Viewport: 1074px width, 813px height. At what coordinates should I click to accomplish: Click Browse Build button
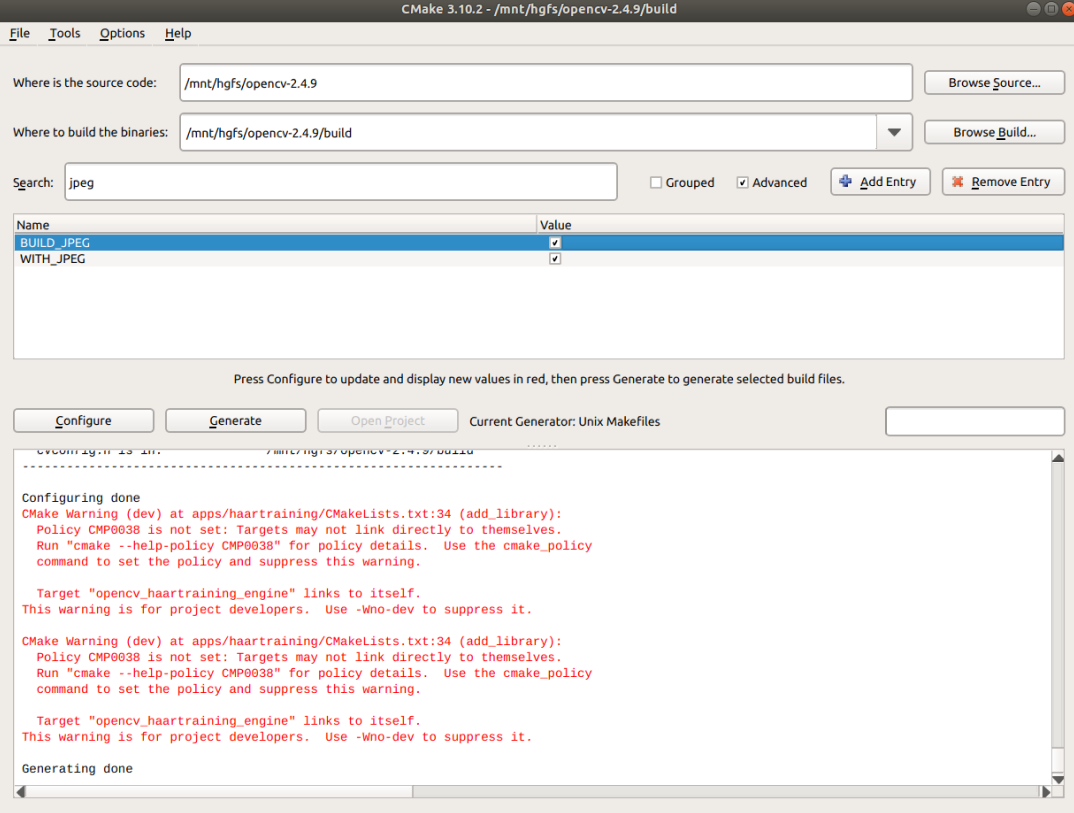(994, 132)
